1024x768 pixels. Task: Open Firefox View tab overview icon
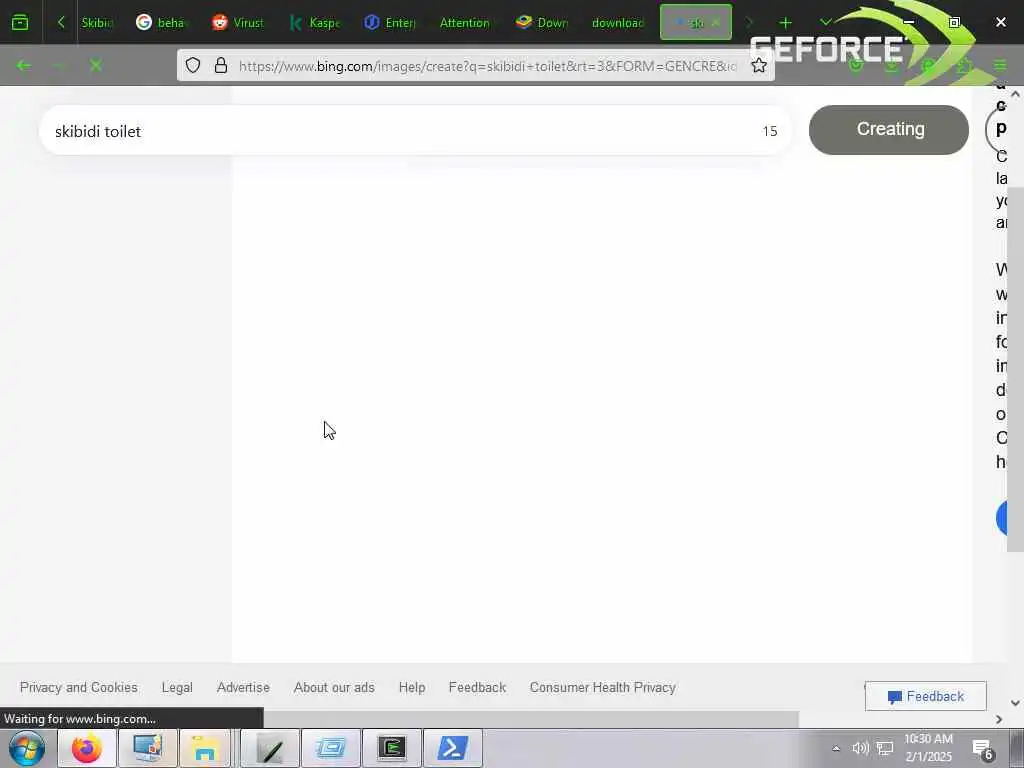[20, 23]
